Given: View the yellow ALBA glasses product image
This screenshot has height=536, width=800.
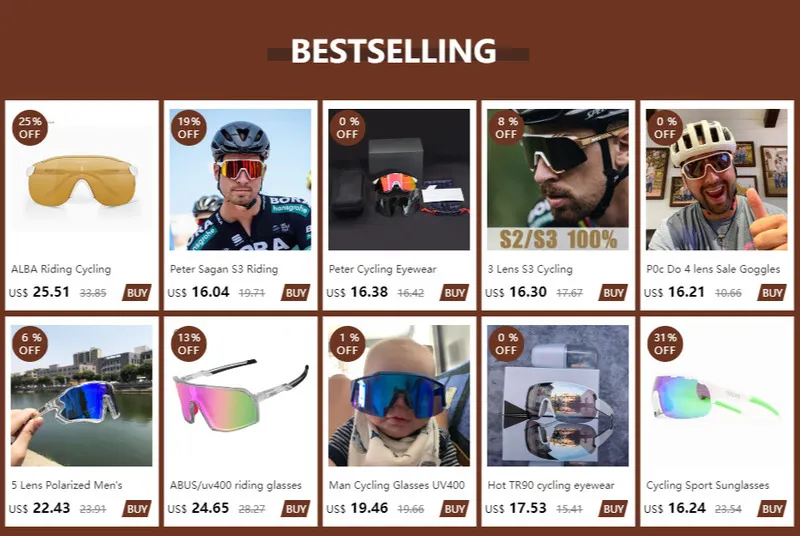Looking at the screenshot, I should coord(82,180).
